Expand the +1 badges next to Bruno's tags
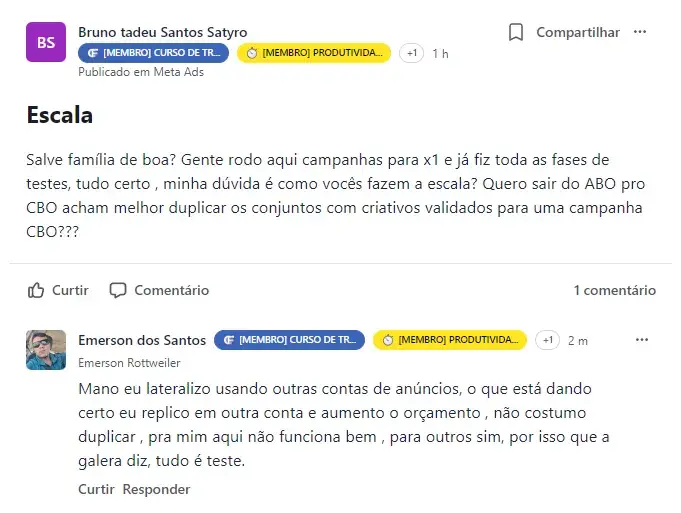Screen dimensions: 681x513 pyautogui.click(x=411, y=53)
